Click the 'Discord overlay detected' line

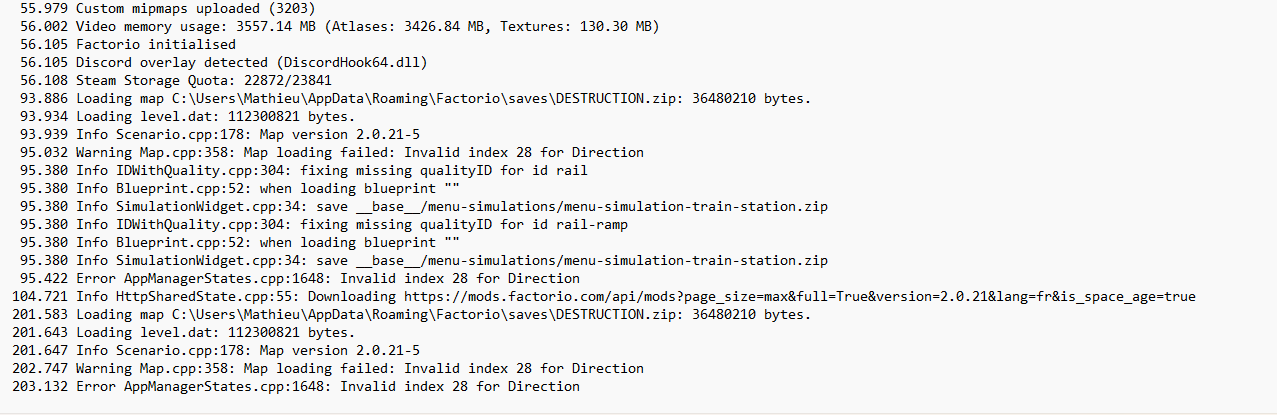coord(223,62)
